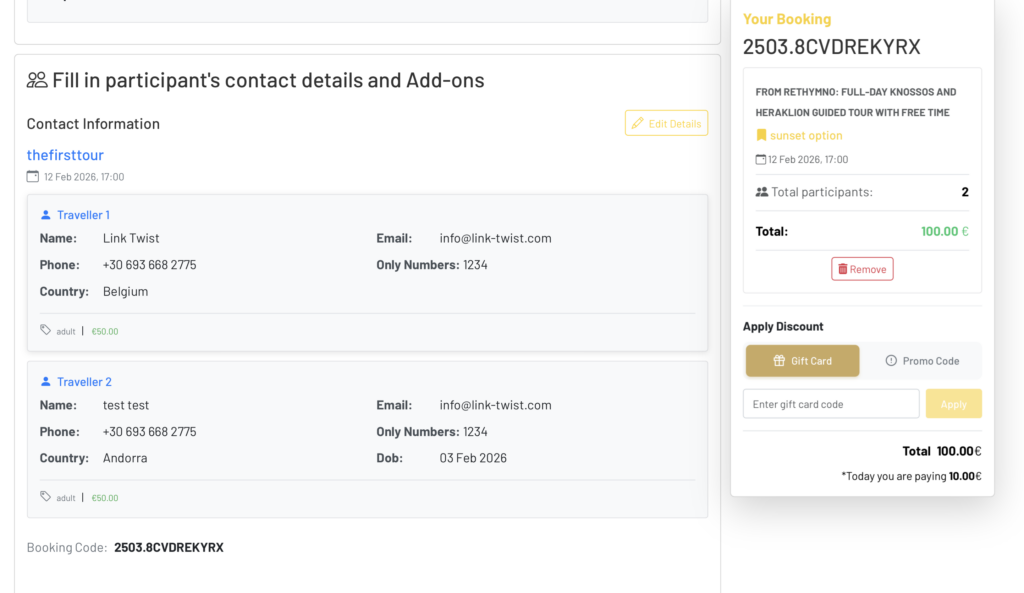Click the Total participants people icon
The width and height of the screenshot is (1024, 593).
point(762,192)
